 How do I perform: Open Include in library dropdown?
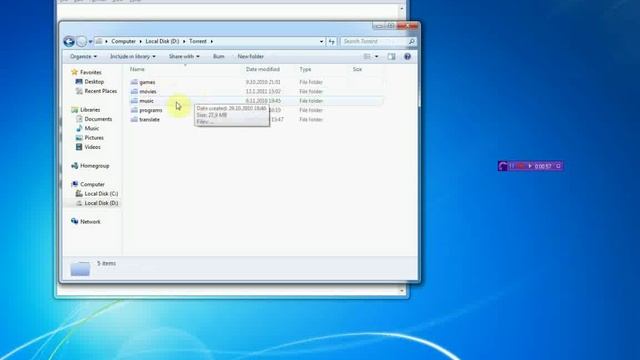click(133, 56)
